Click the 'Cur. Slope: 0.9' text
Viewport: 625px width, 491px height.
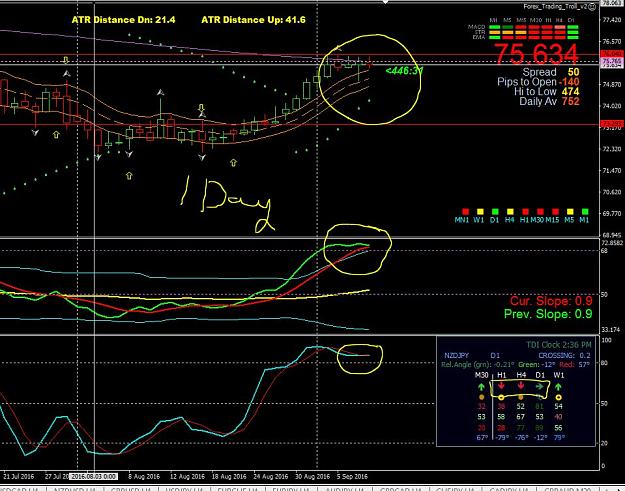tap(551, 301)
